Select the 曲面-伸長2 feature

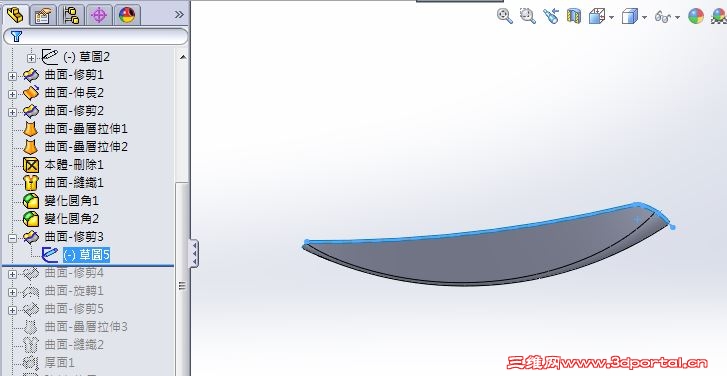74,93
